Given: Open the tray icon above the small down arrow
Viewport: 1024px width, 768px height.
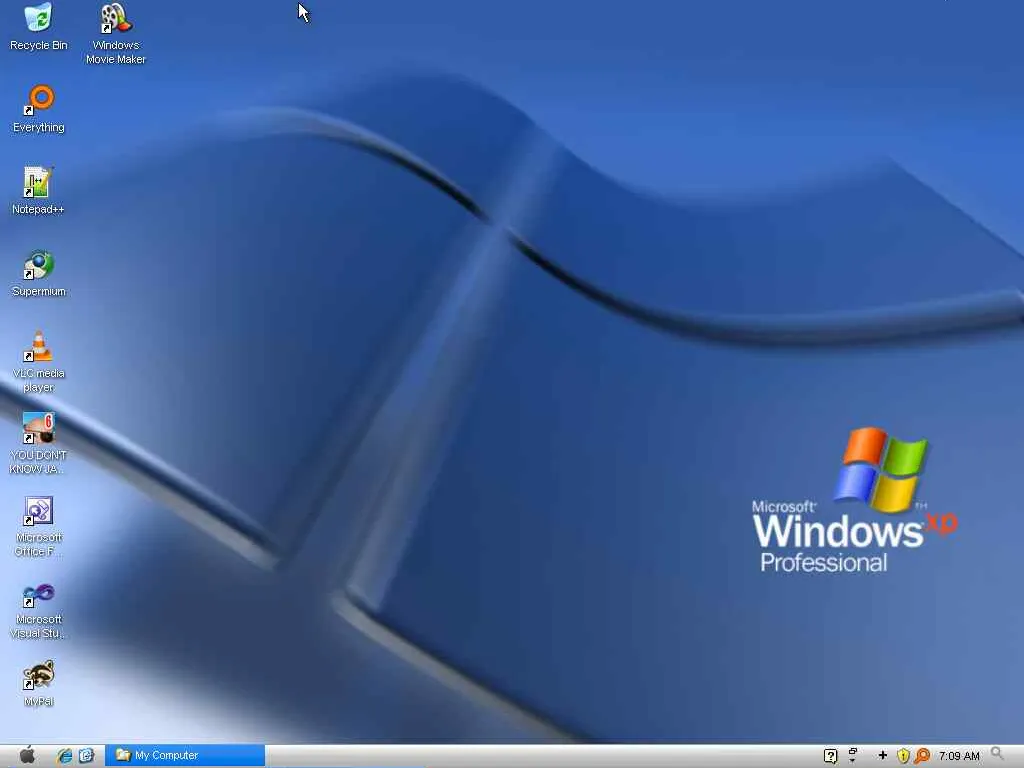Looking at the screenshot, I should pos(853,752).
